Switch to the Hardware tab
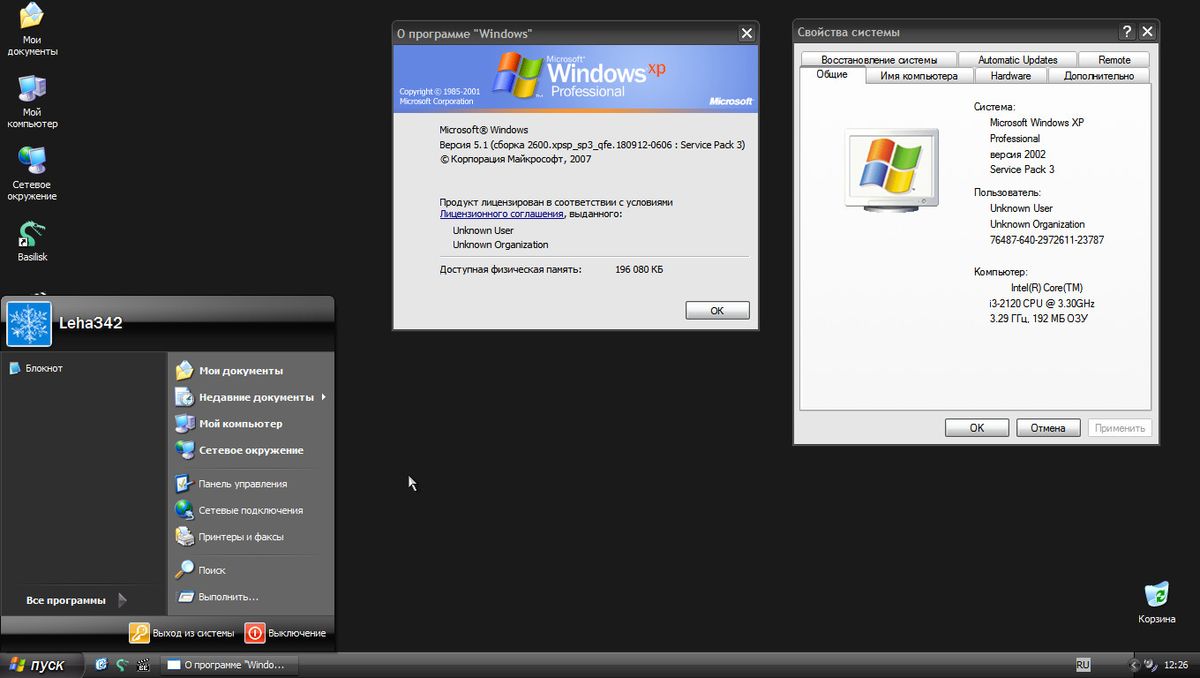The image size is (1200, 678). [1013, 75]
